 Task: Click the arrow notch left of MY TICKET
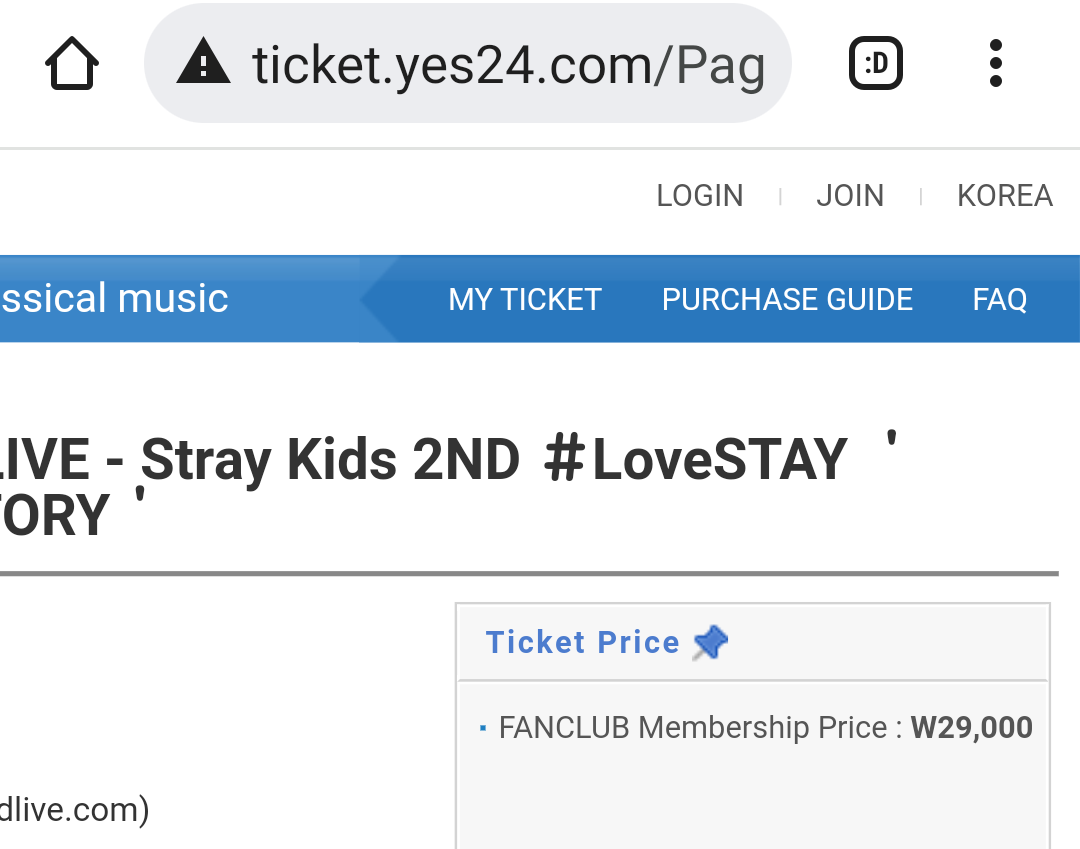point(378,299)
